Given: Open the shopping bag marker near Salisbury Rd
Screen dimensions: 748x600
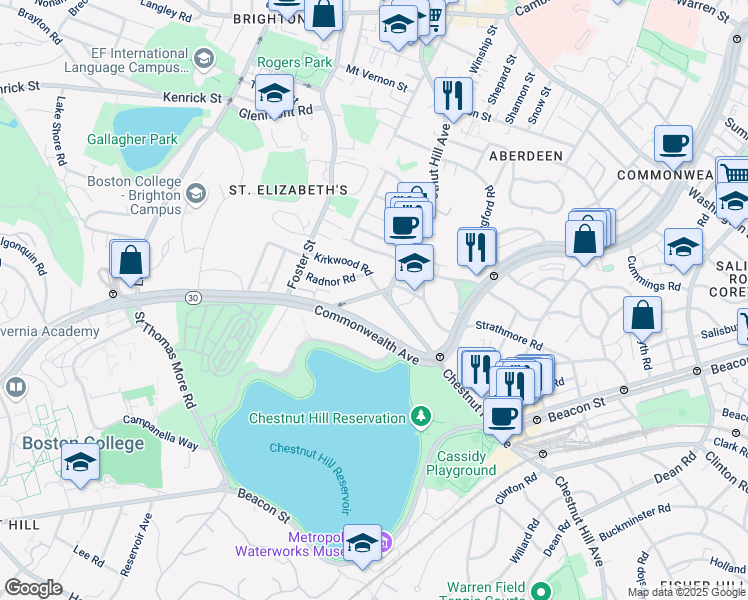Looking at the screenshot, I should coord(642,317).
